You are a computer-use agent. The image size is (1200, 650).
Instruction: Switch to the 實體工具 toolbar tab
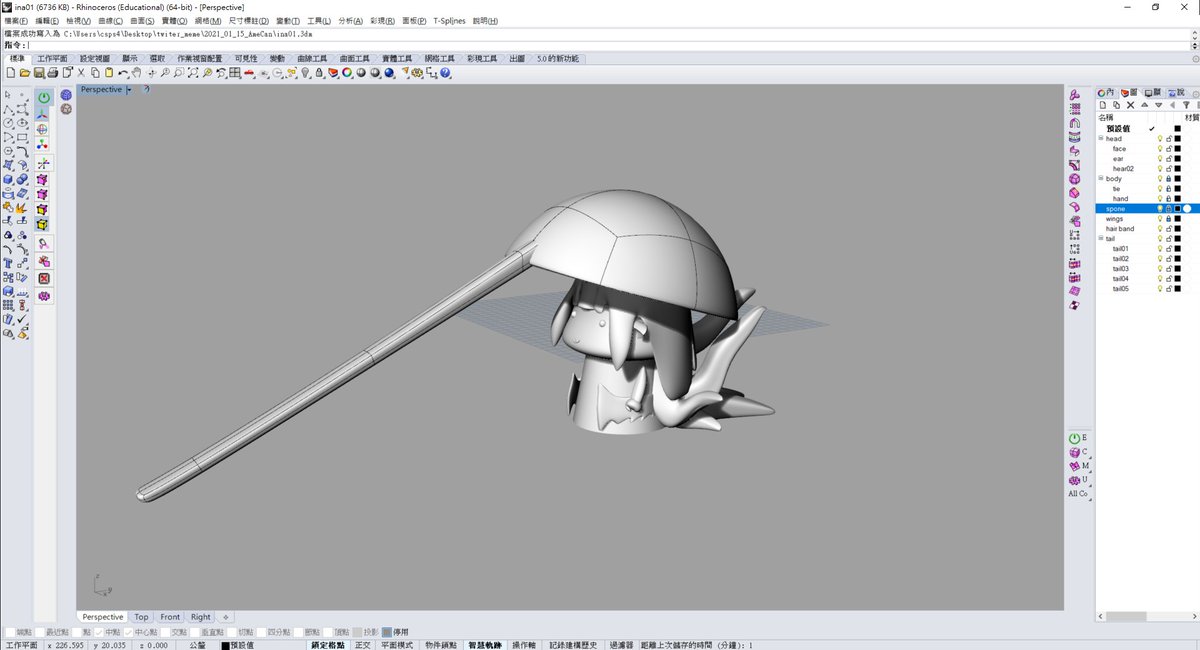[397, 59]
